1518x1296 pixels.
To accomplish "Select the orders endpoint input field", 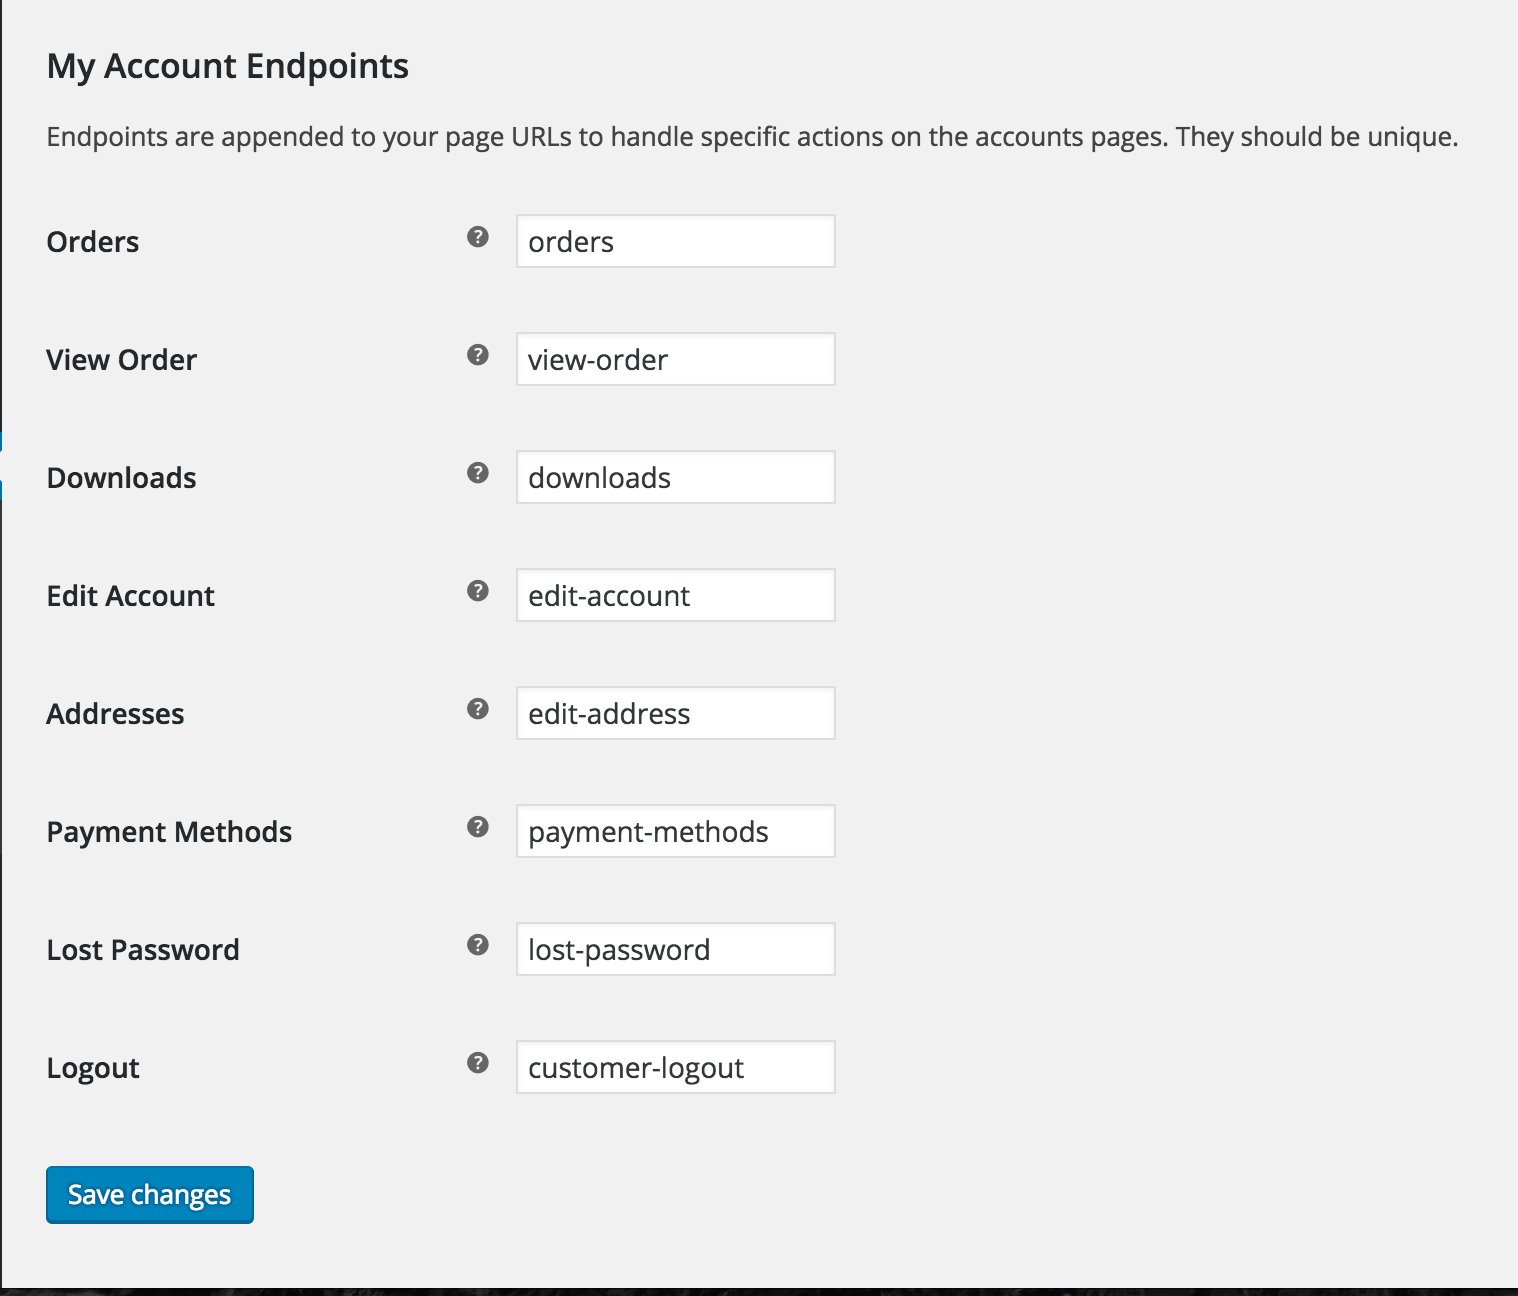I will coord(675,241).
